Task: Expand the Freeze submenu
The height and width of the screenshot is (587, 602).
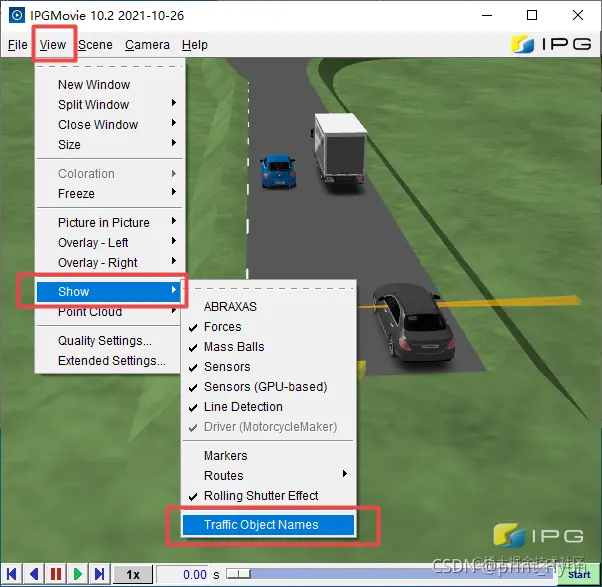Action: click(109, 193)
